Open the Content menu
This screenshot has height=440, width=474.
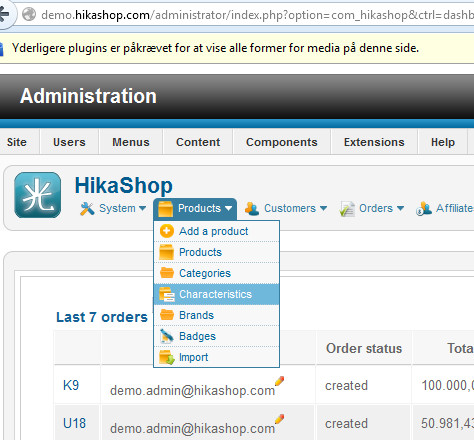[x=198, y=142]
